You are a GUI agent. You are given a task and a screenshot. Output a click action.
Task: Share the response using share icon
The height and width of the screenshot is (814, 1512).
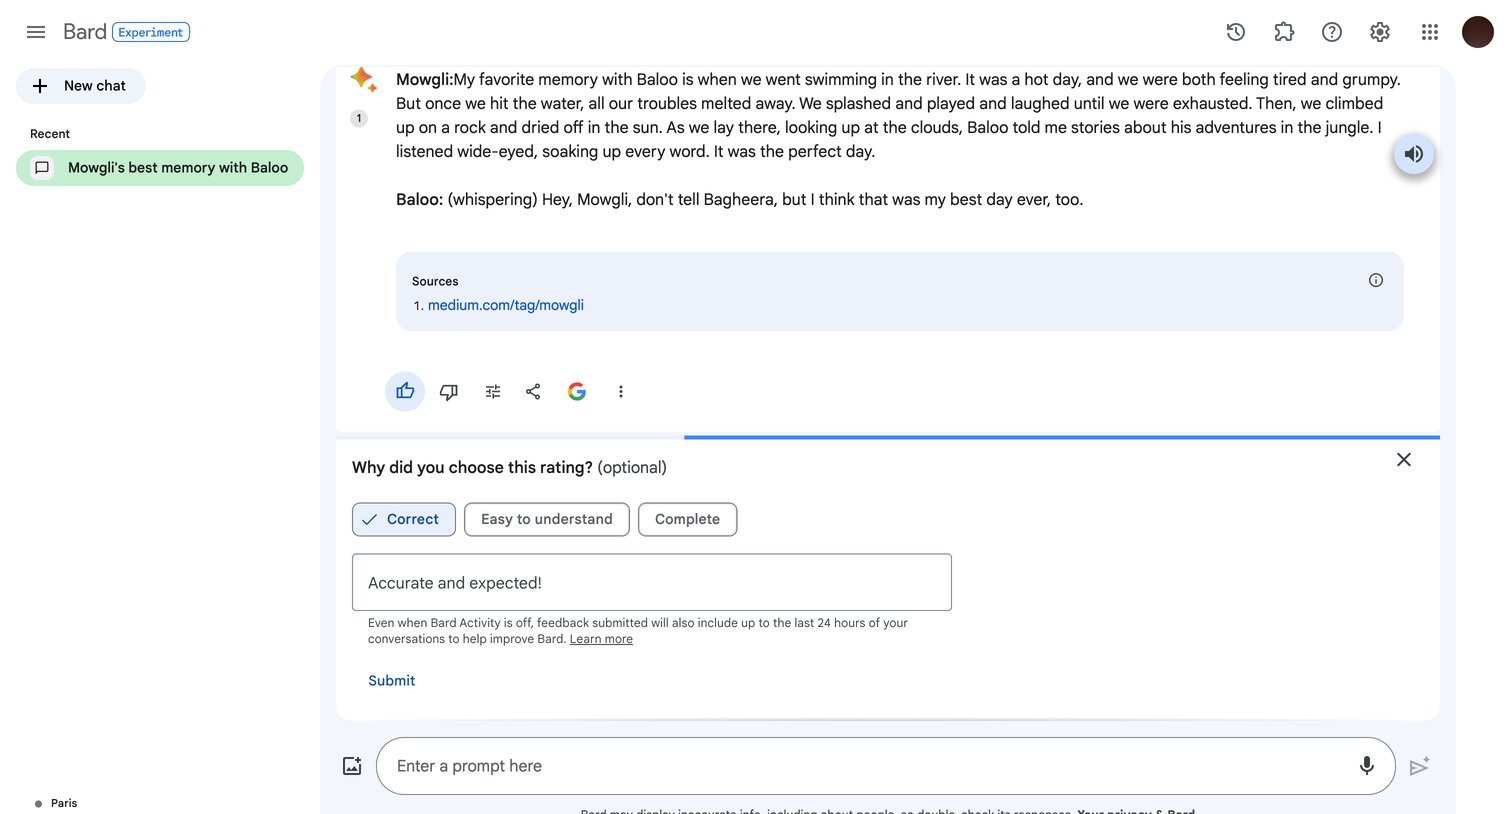[533, 391]
